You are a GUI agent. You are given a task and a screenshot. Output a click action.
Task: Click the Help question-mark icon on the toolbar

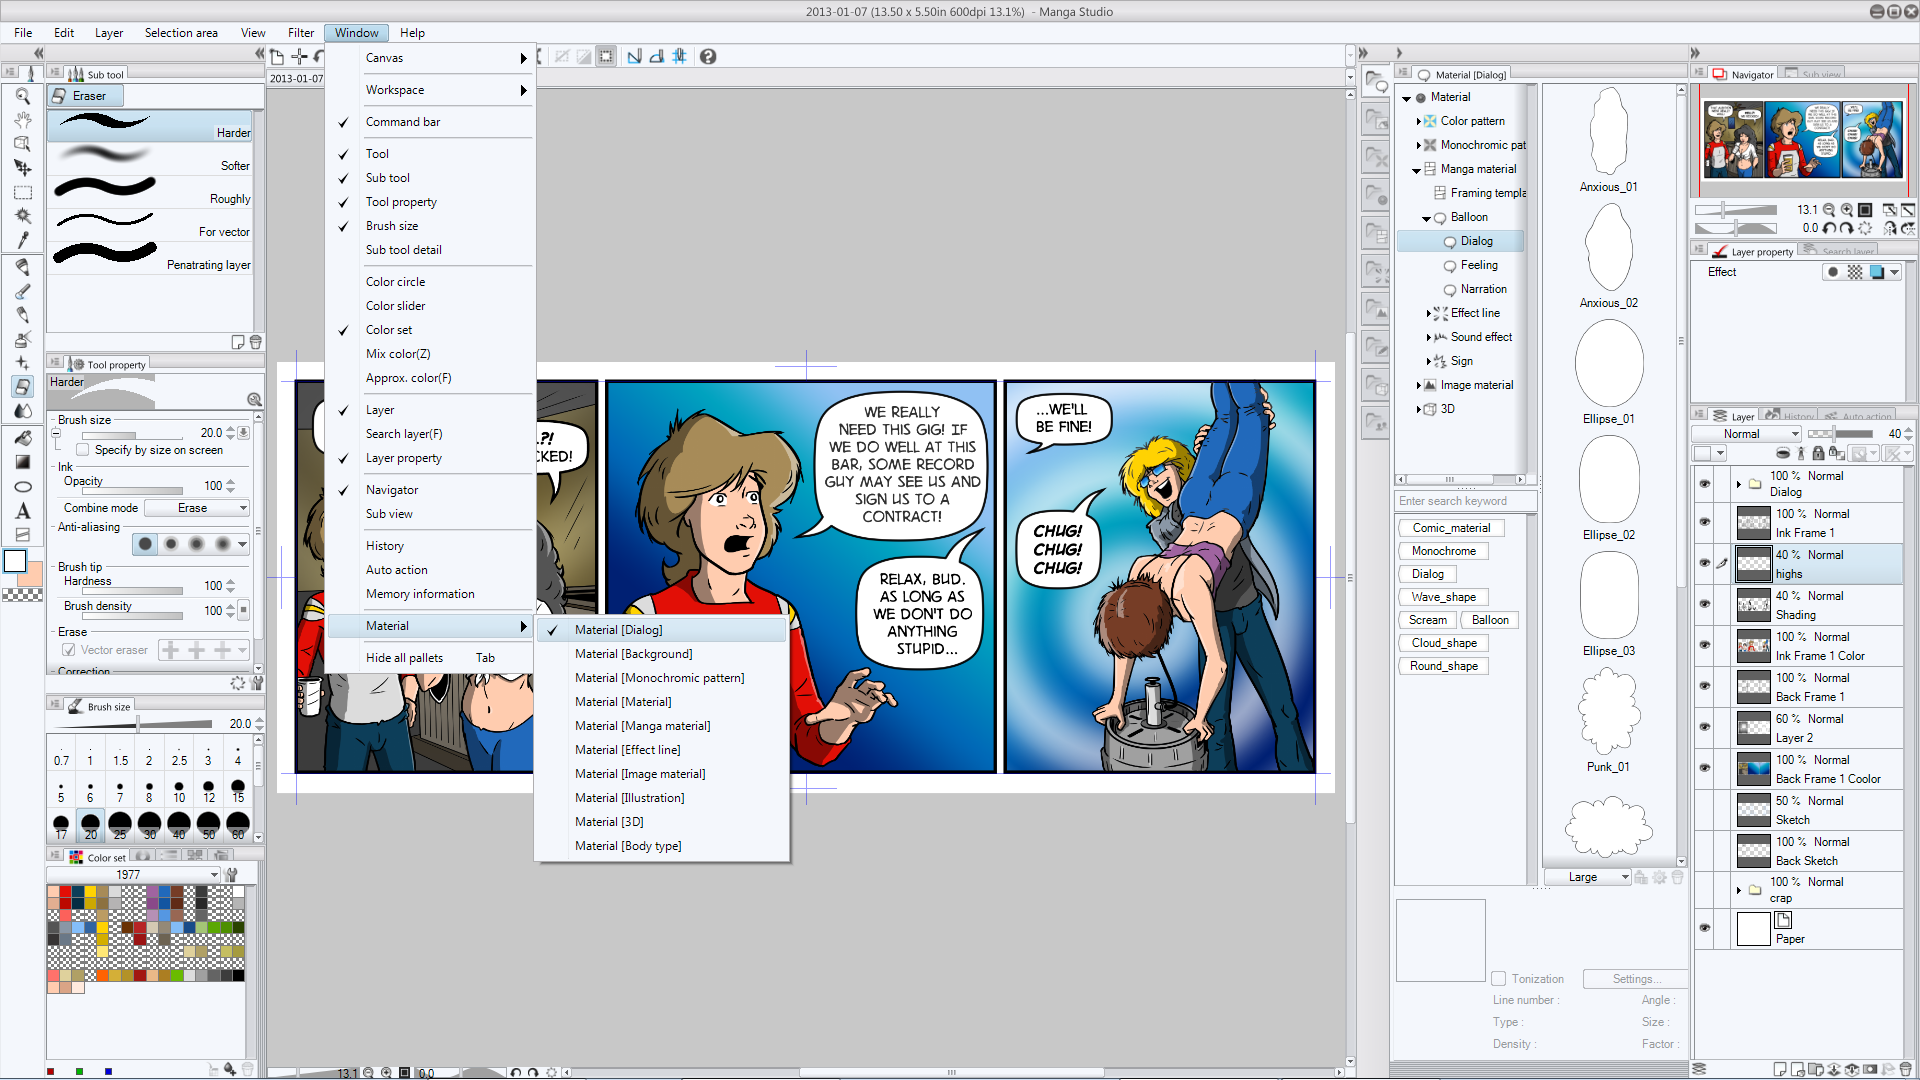(709, 57)
